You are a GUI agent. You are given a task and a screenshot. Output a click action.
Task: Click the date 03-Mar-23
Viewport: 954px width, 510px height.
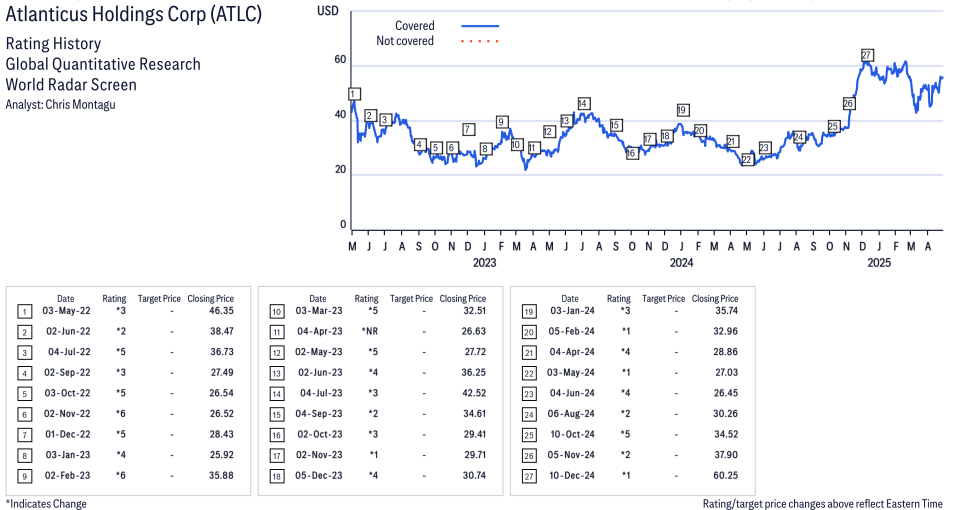319,310
